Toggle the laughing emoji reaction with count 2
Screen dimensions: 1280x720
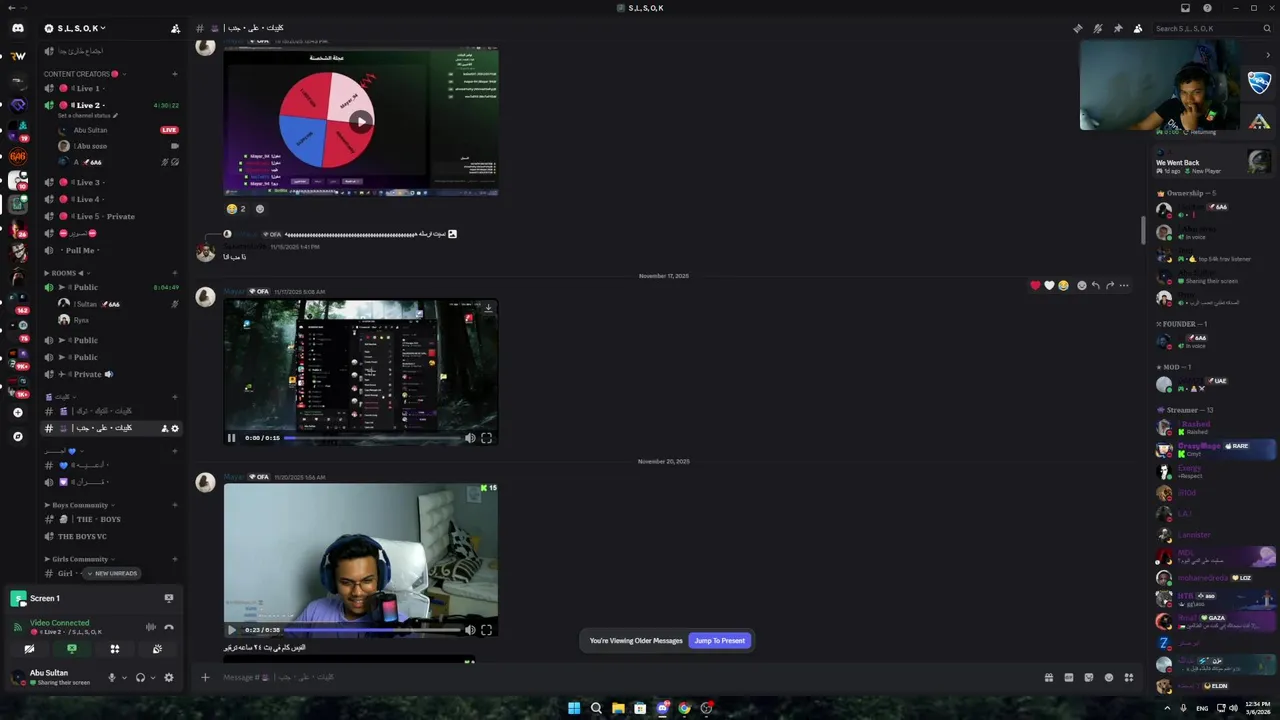(236, 209)
